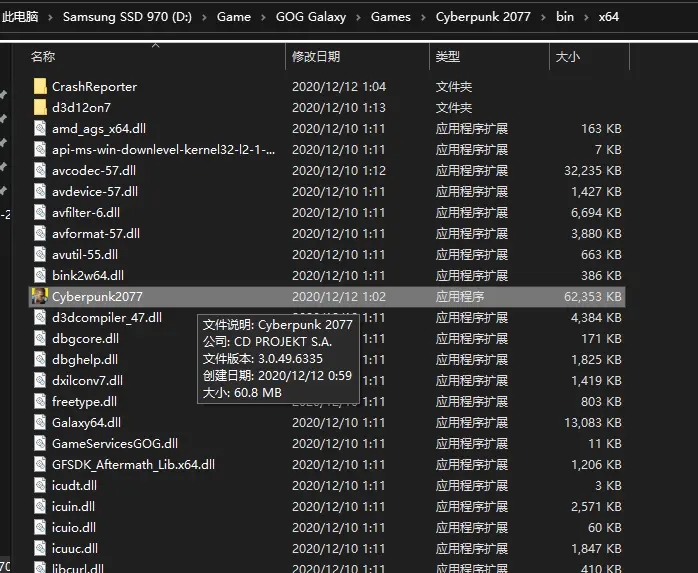Select the avcodec-57.dll file row
This screenshot has height=573, width=698.
coord(327,171)
